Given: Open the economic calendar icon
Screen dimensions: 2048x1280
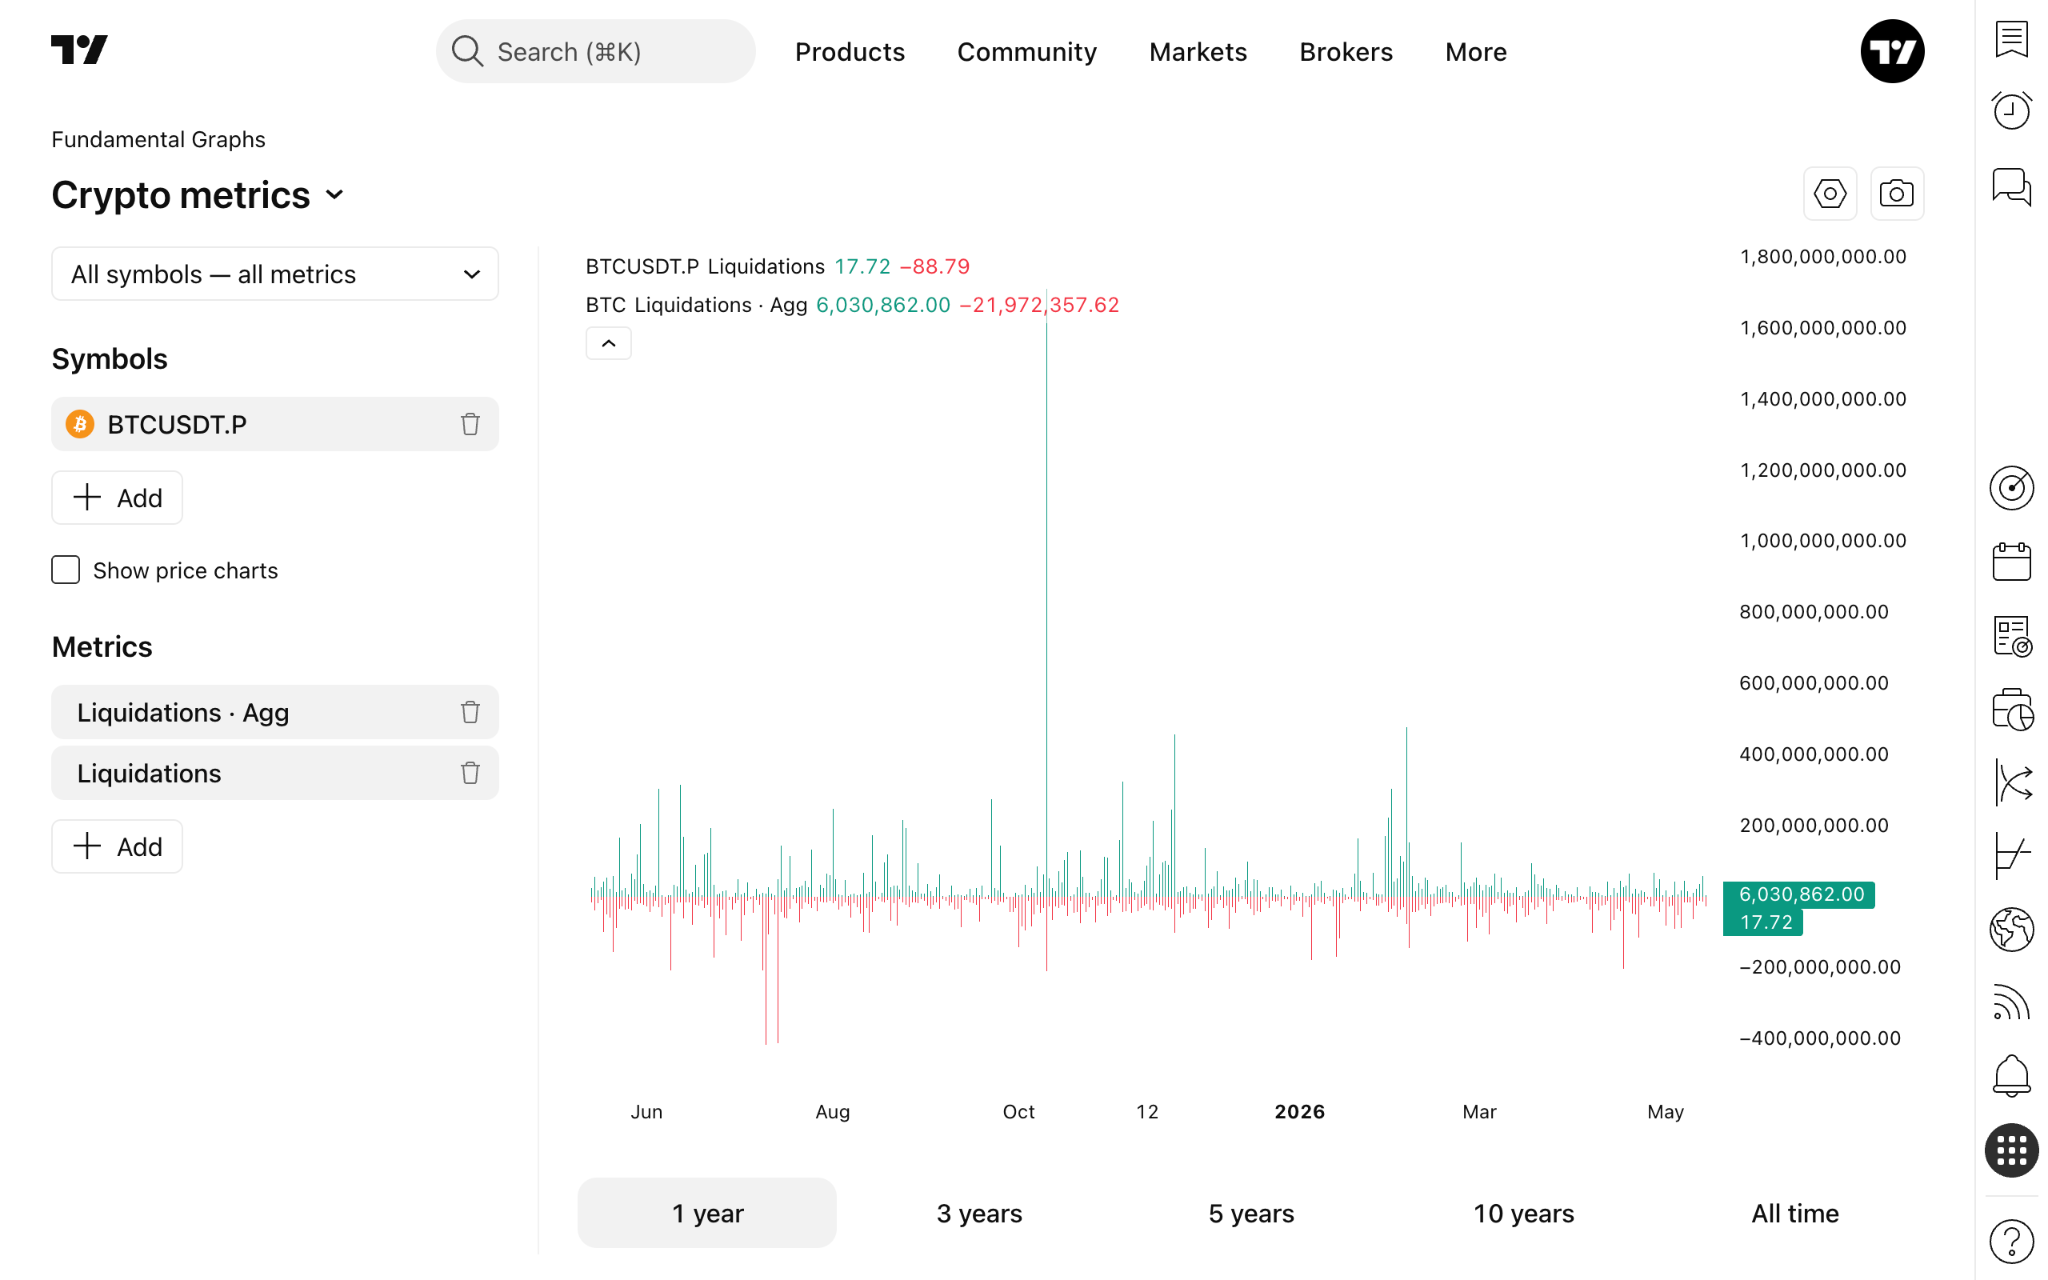Looking at the screenshot, I should point(2011,561).
